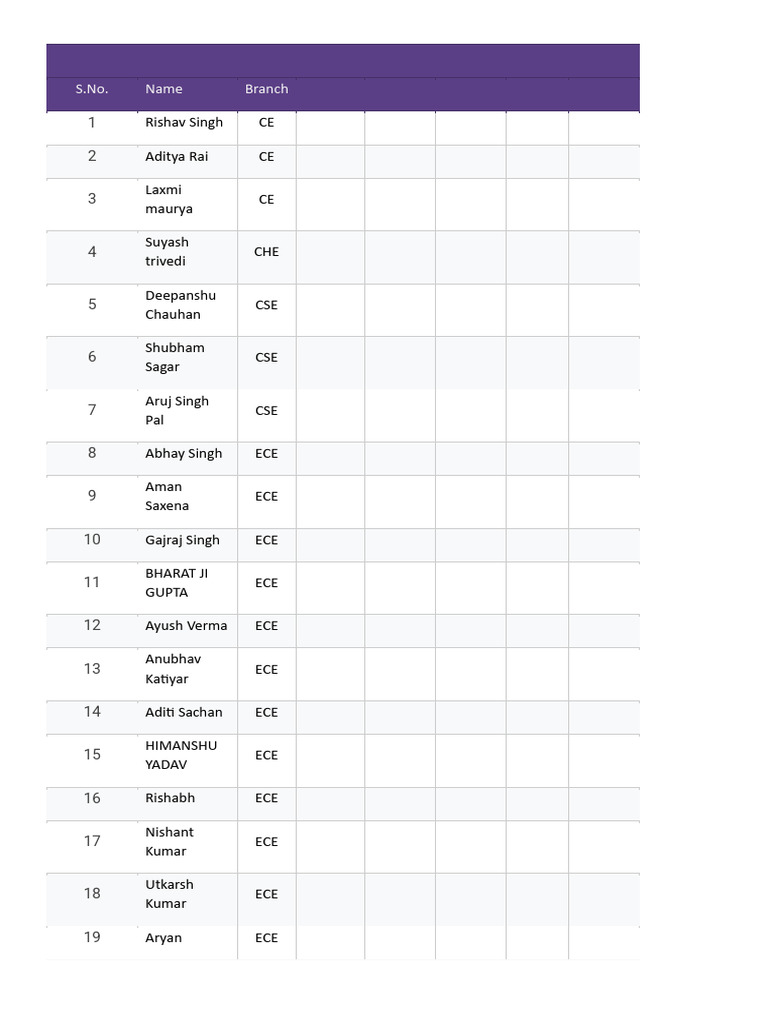Click the Name column header

(164, 89)
